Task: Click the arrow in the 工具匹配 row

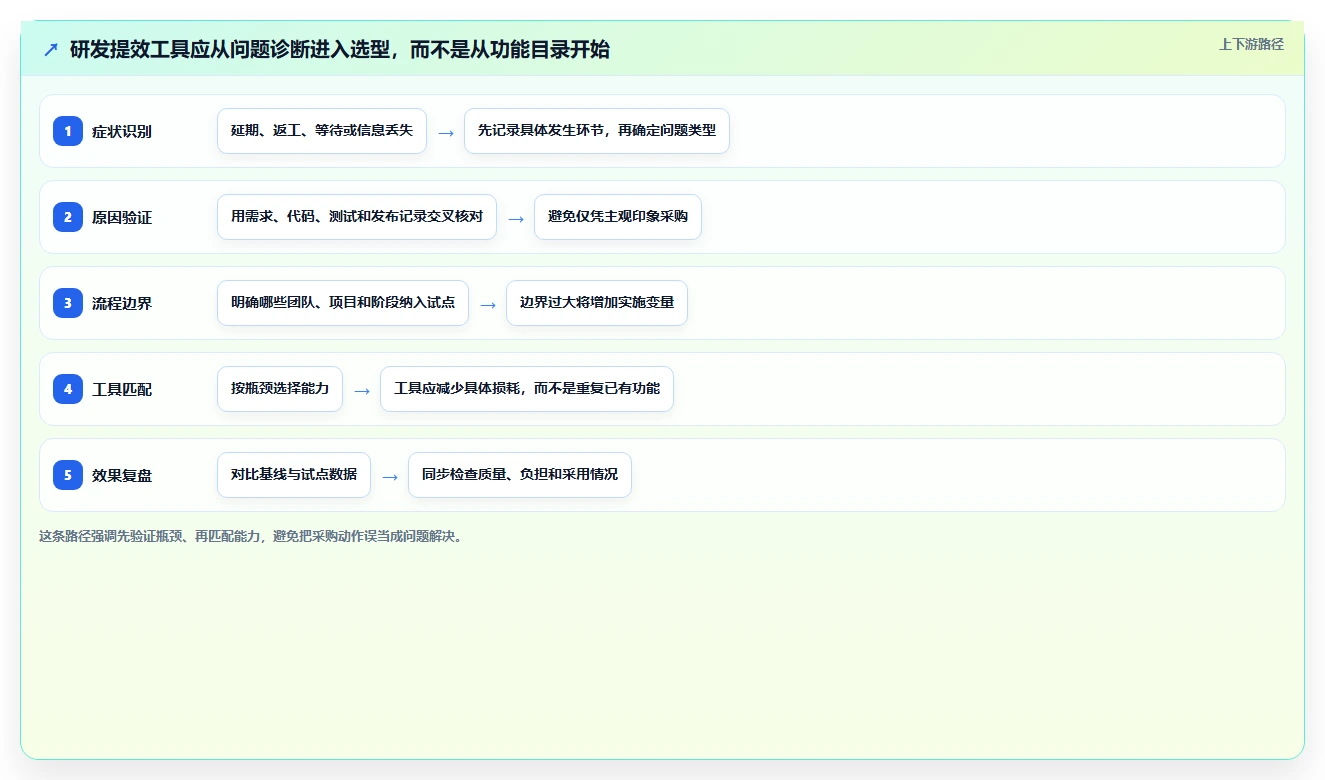Action: [x=362, y=390]
